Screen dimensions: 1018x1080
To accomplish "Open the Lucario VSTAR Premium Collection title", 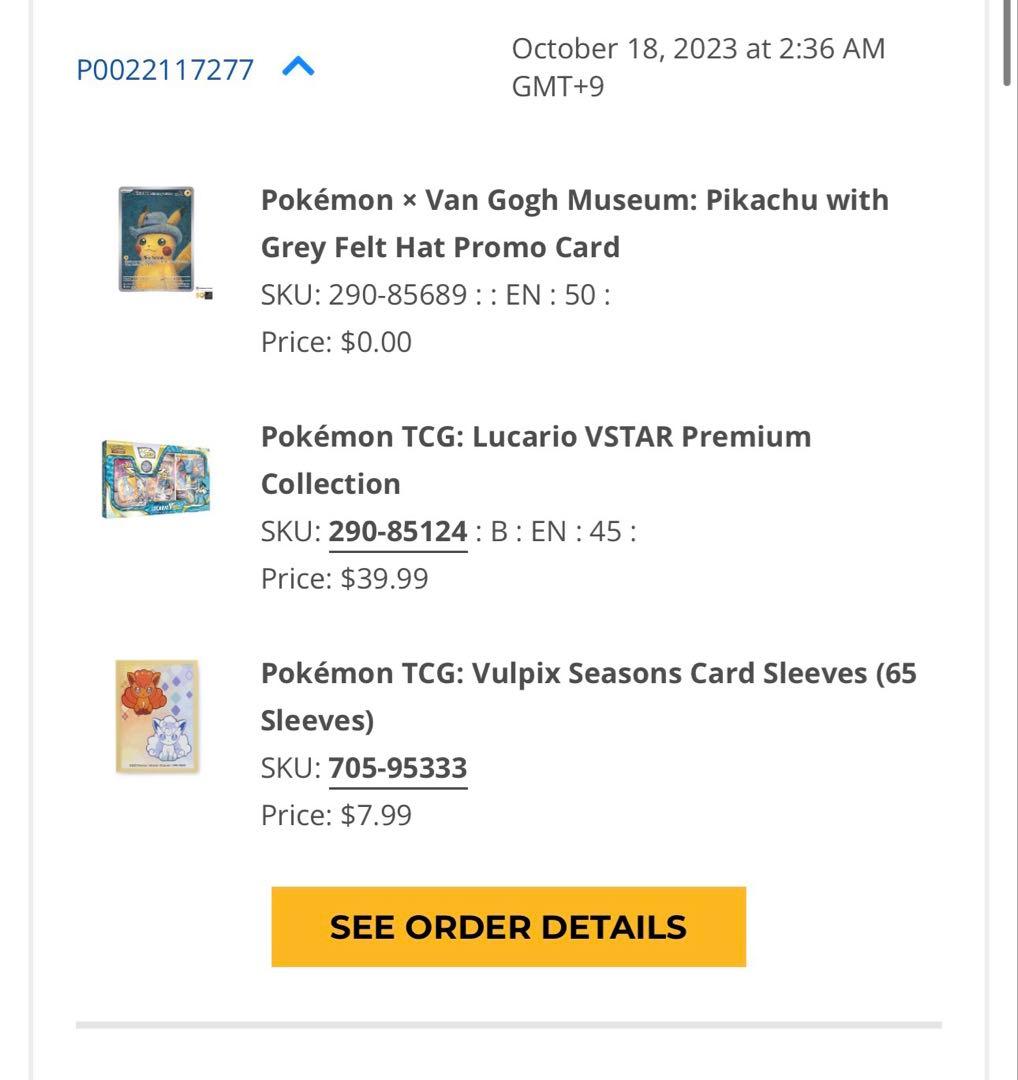I will click(x=535, y=460).
